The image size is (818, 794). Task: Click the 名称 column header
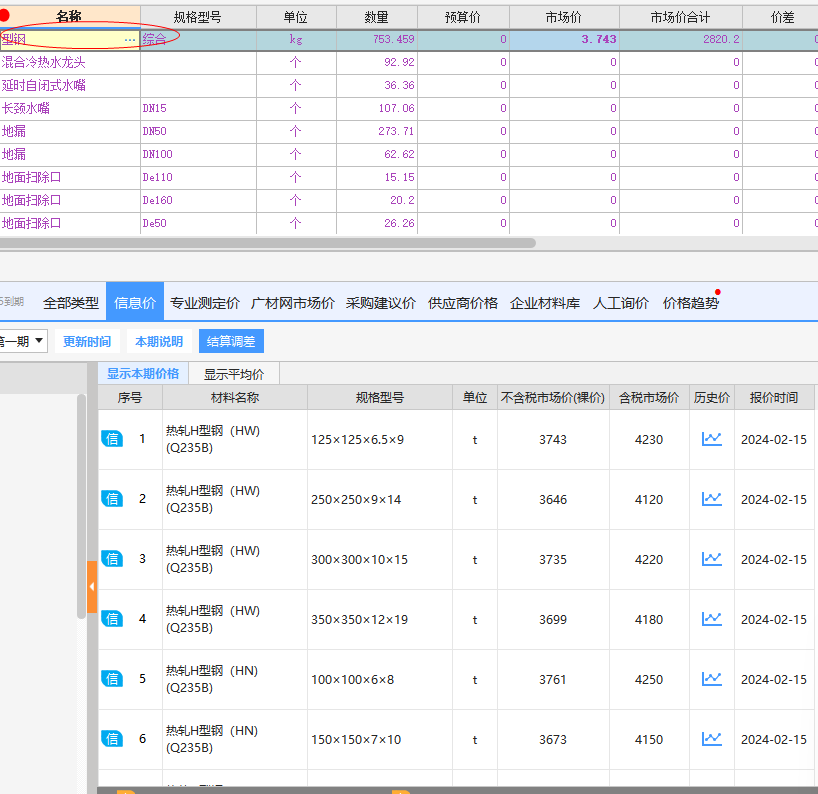pos(69,17)
